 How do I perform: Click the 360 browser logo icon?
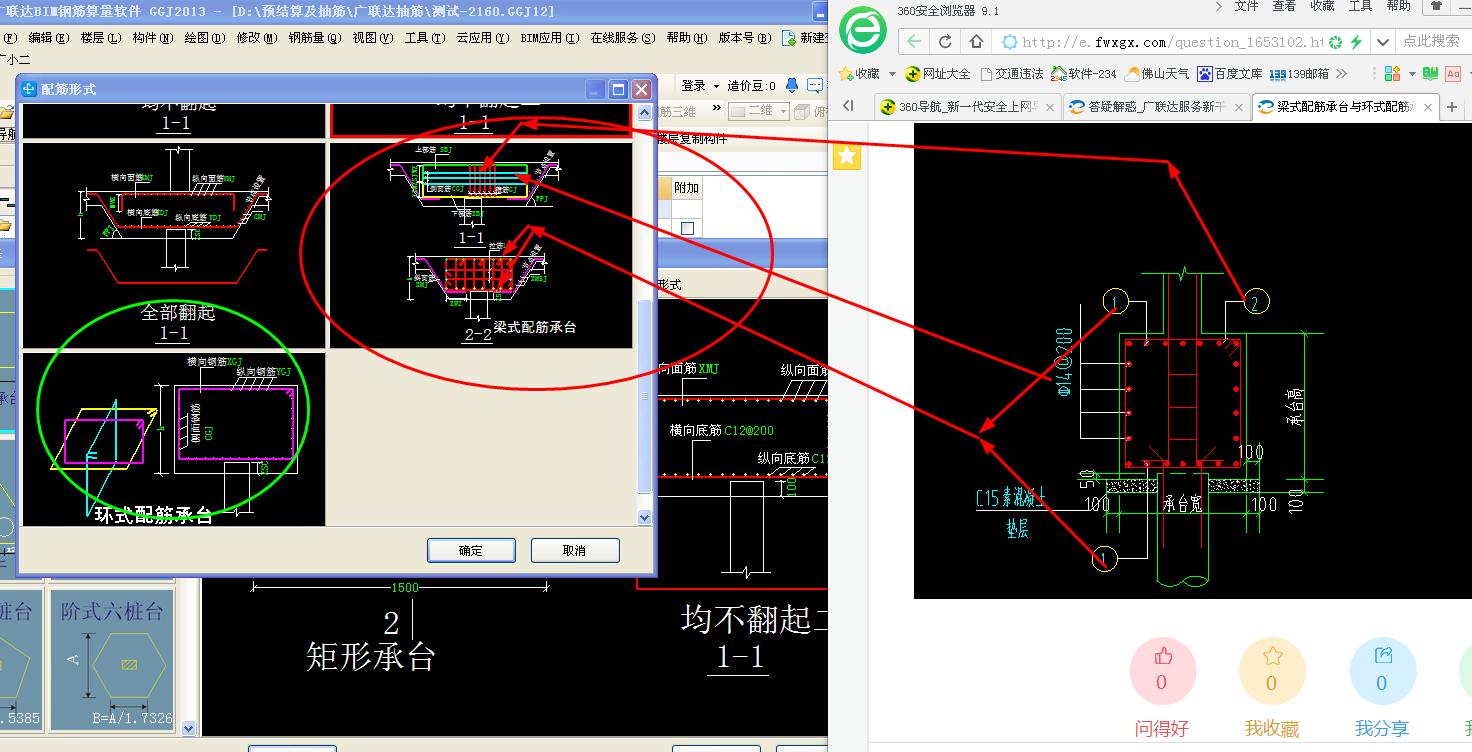(863, 29)
